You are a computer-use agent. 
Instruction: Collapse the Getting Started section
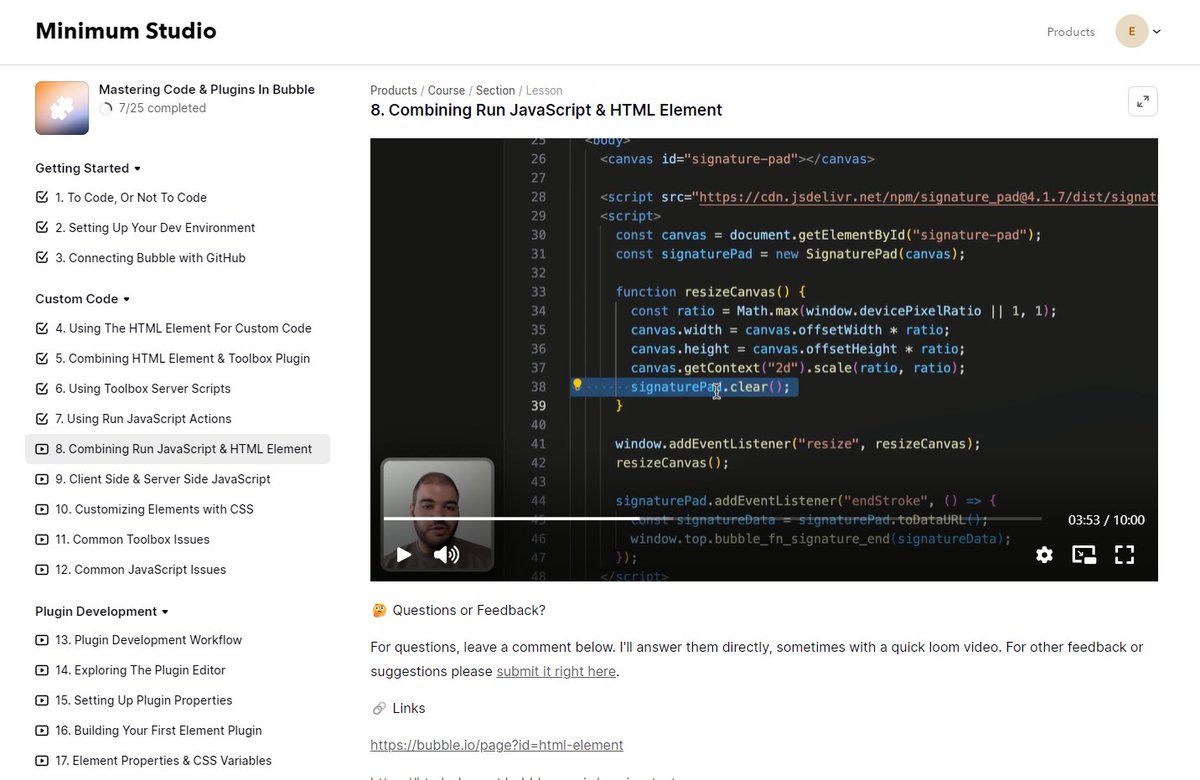[x=88, y=168]
